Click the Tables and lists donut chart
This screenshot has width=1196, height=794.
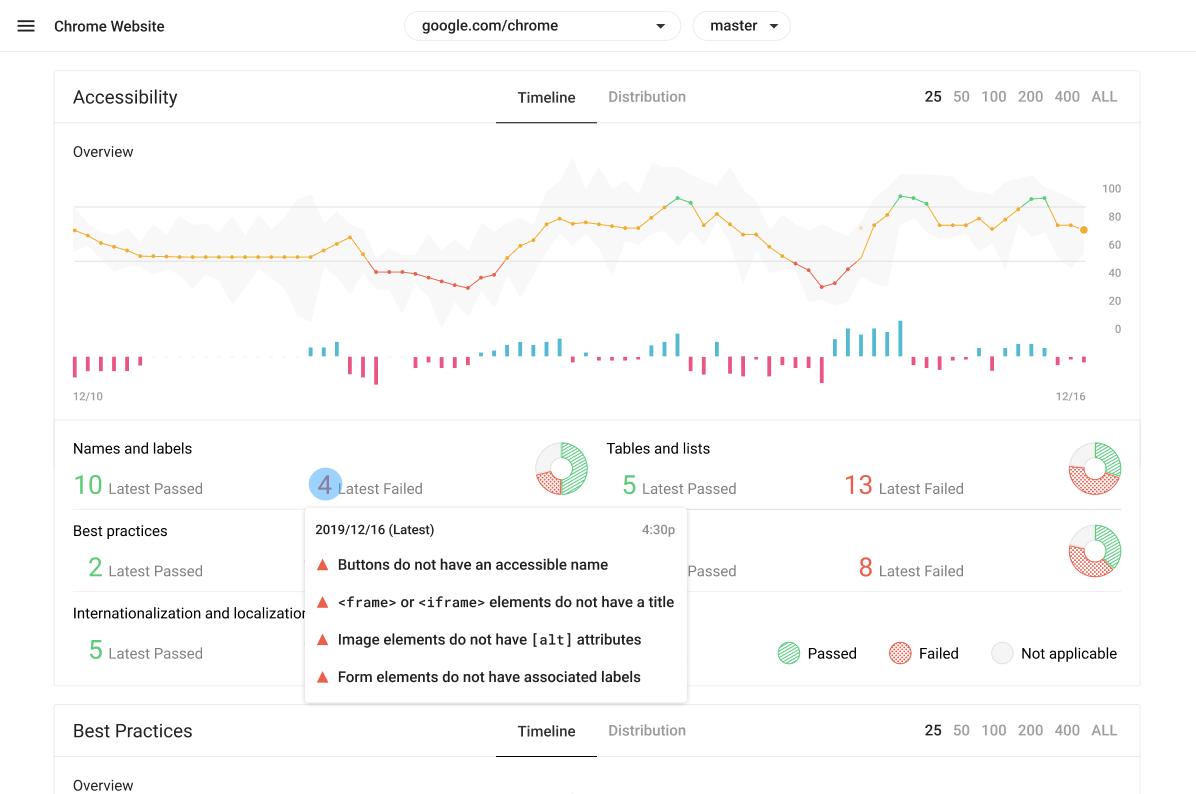point(1095,468)
